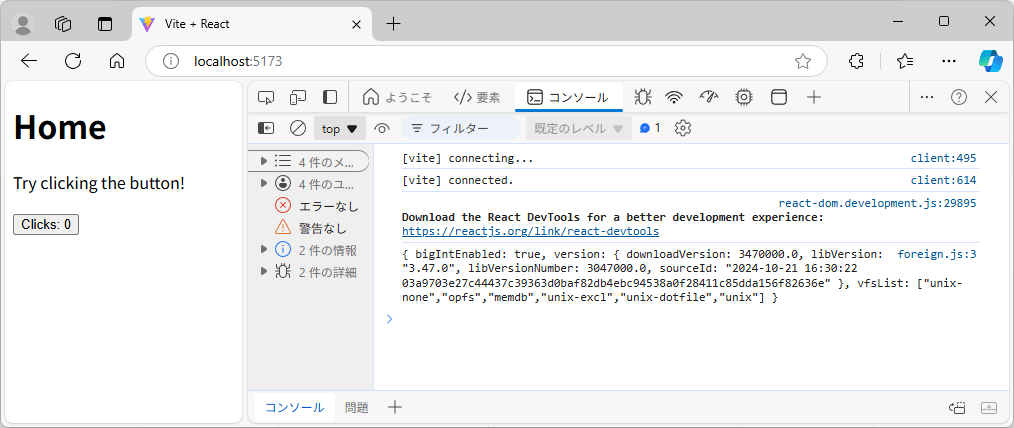Switch to the 要素 (Elements) tab

(x=477, y=98)
